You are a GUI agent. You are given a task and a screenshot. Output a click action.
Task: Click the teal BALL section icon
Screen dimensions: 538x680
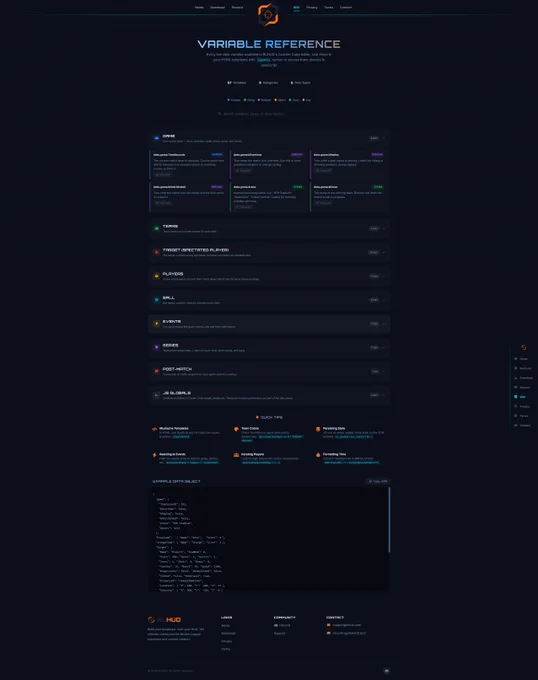(x=157, y=300)
